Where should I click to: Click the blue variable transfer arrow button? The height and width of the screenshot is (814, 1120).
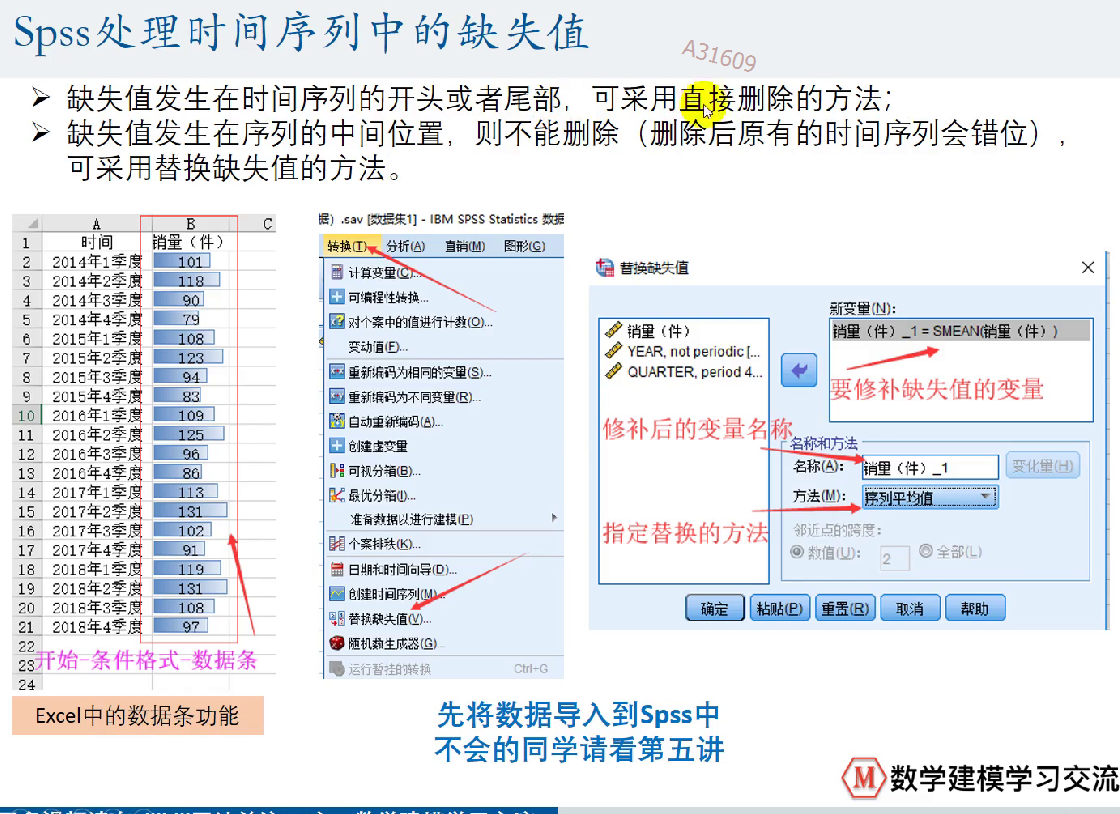[798, 371]
